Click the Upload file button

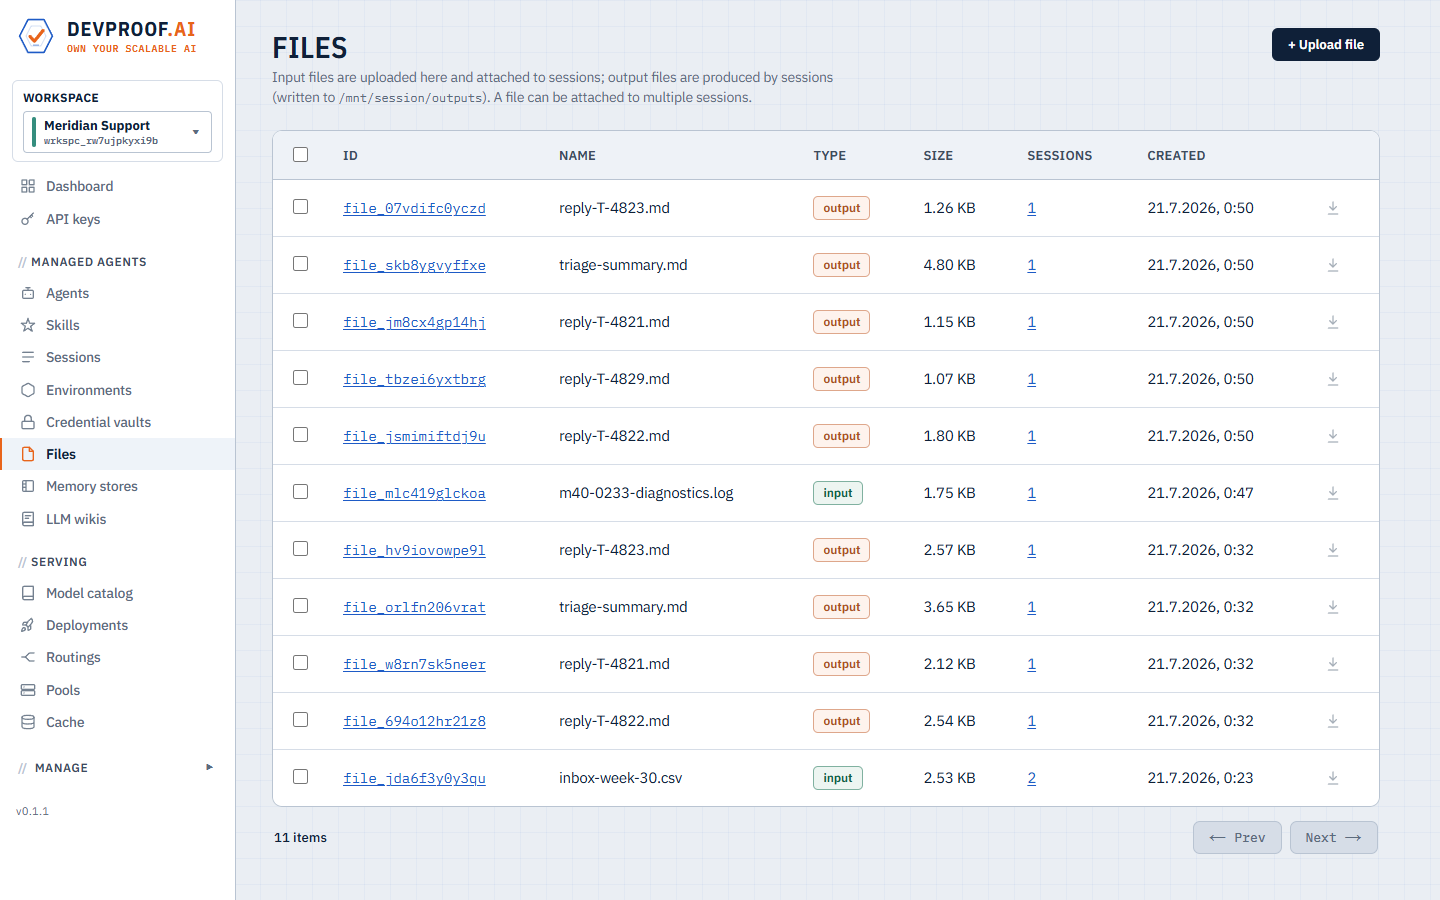1325,44
